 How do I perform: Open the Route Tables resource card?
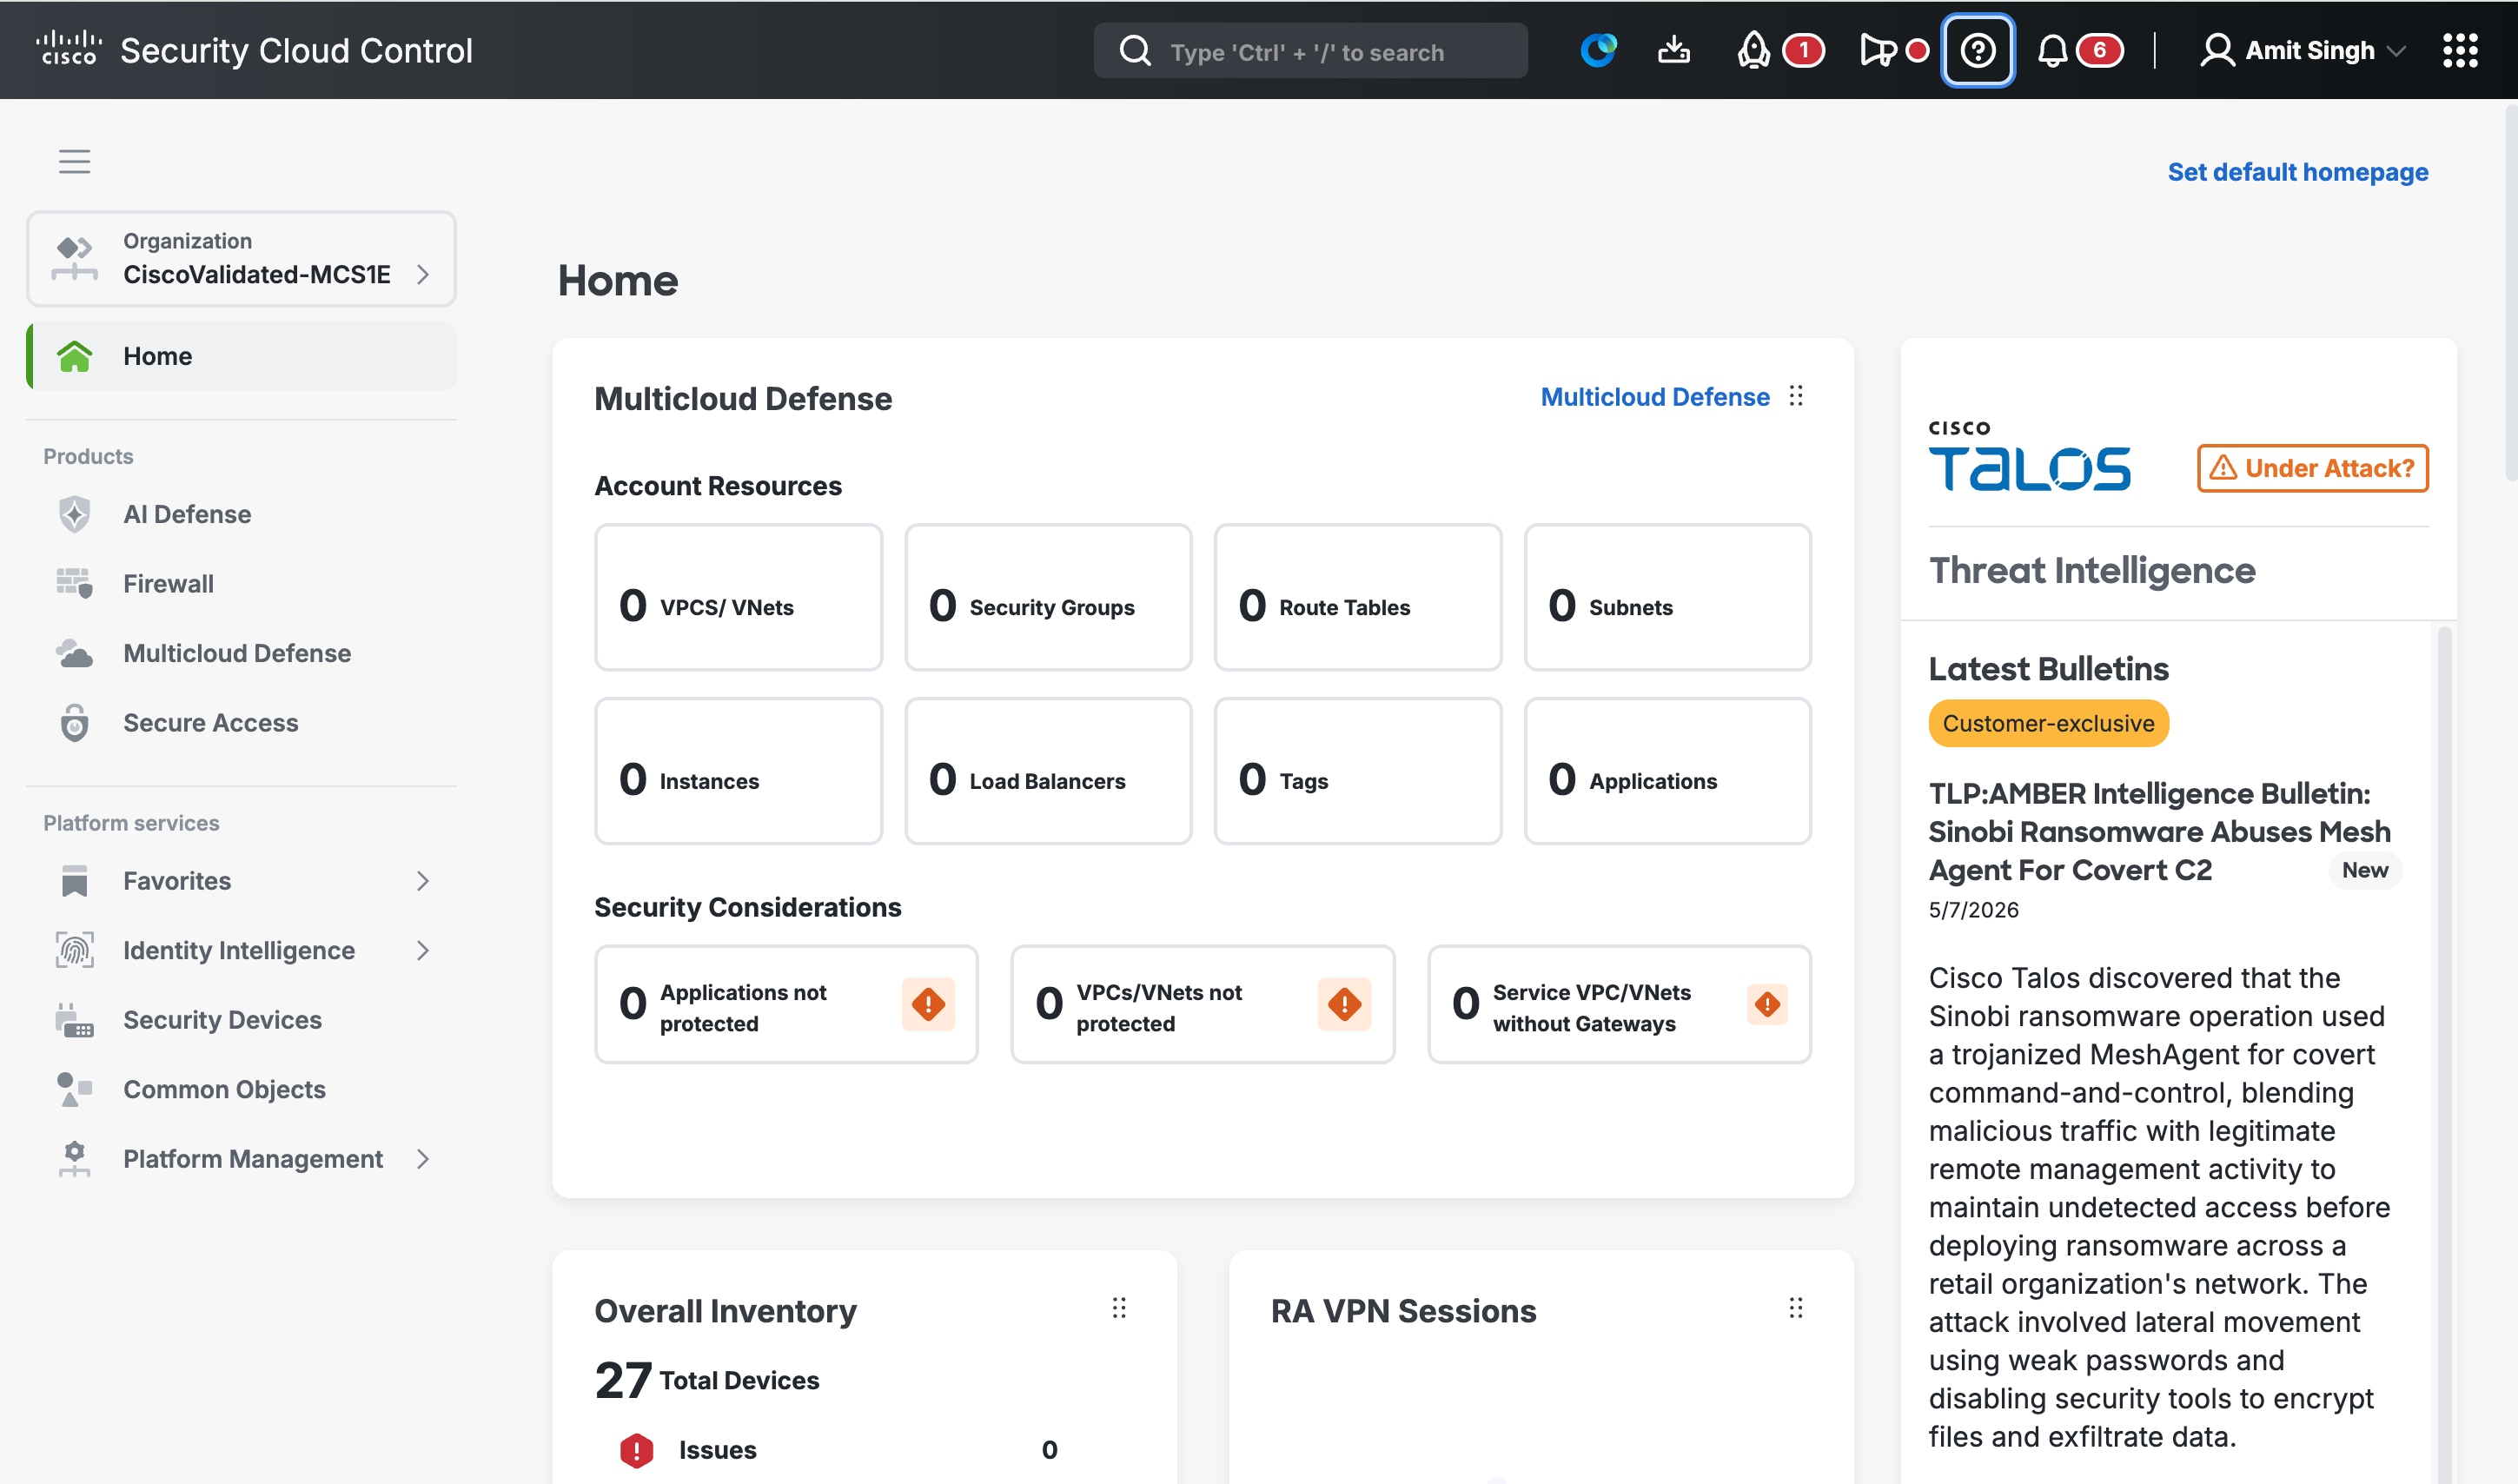pos(1357,597)
